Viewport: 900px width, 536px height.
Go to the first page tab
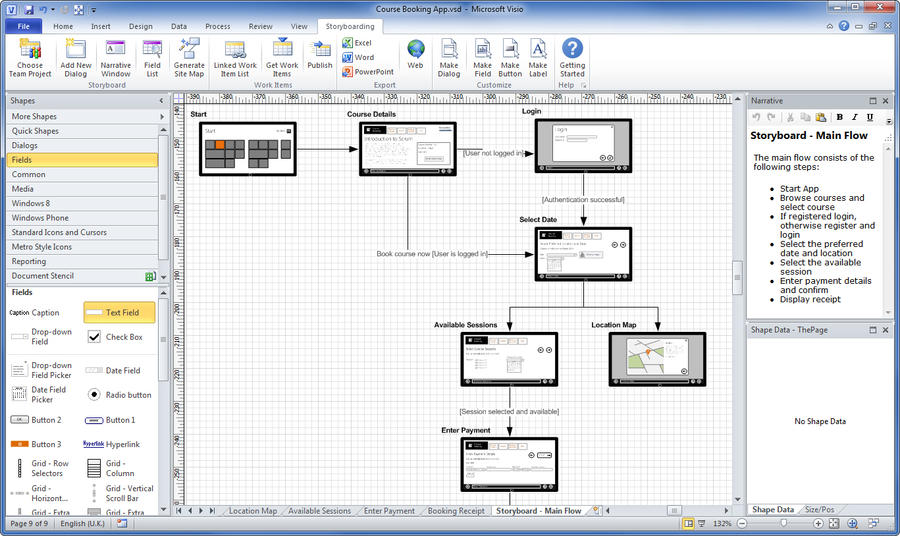point(179,510)
